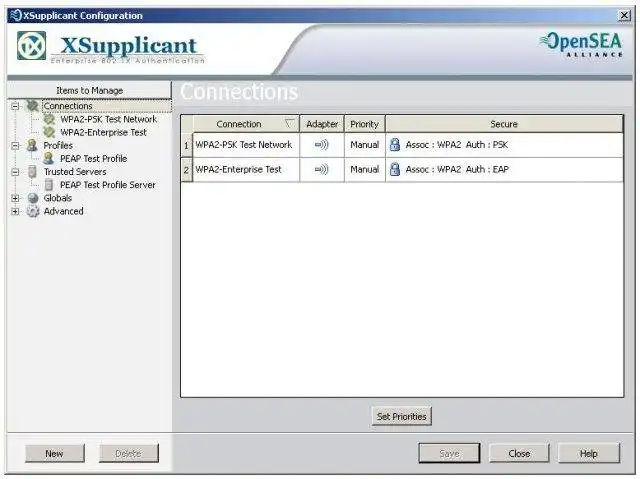Click the lock icon in the PSK row
Image resolution: width=640 pixels, height=479 pixels.
(x=395, y=144)
